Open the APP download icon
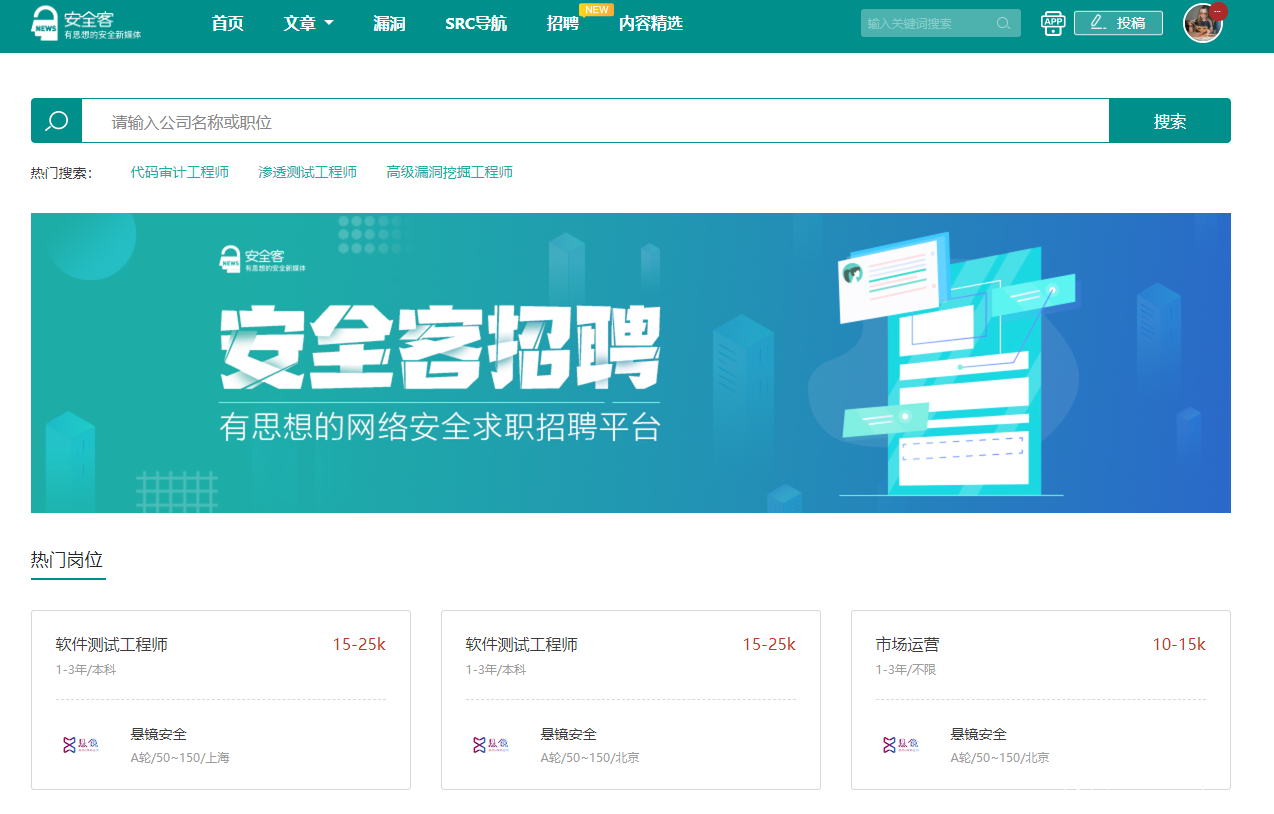The image size is (1274, 814). tap(1053, 23)
